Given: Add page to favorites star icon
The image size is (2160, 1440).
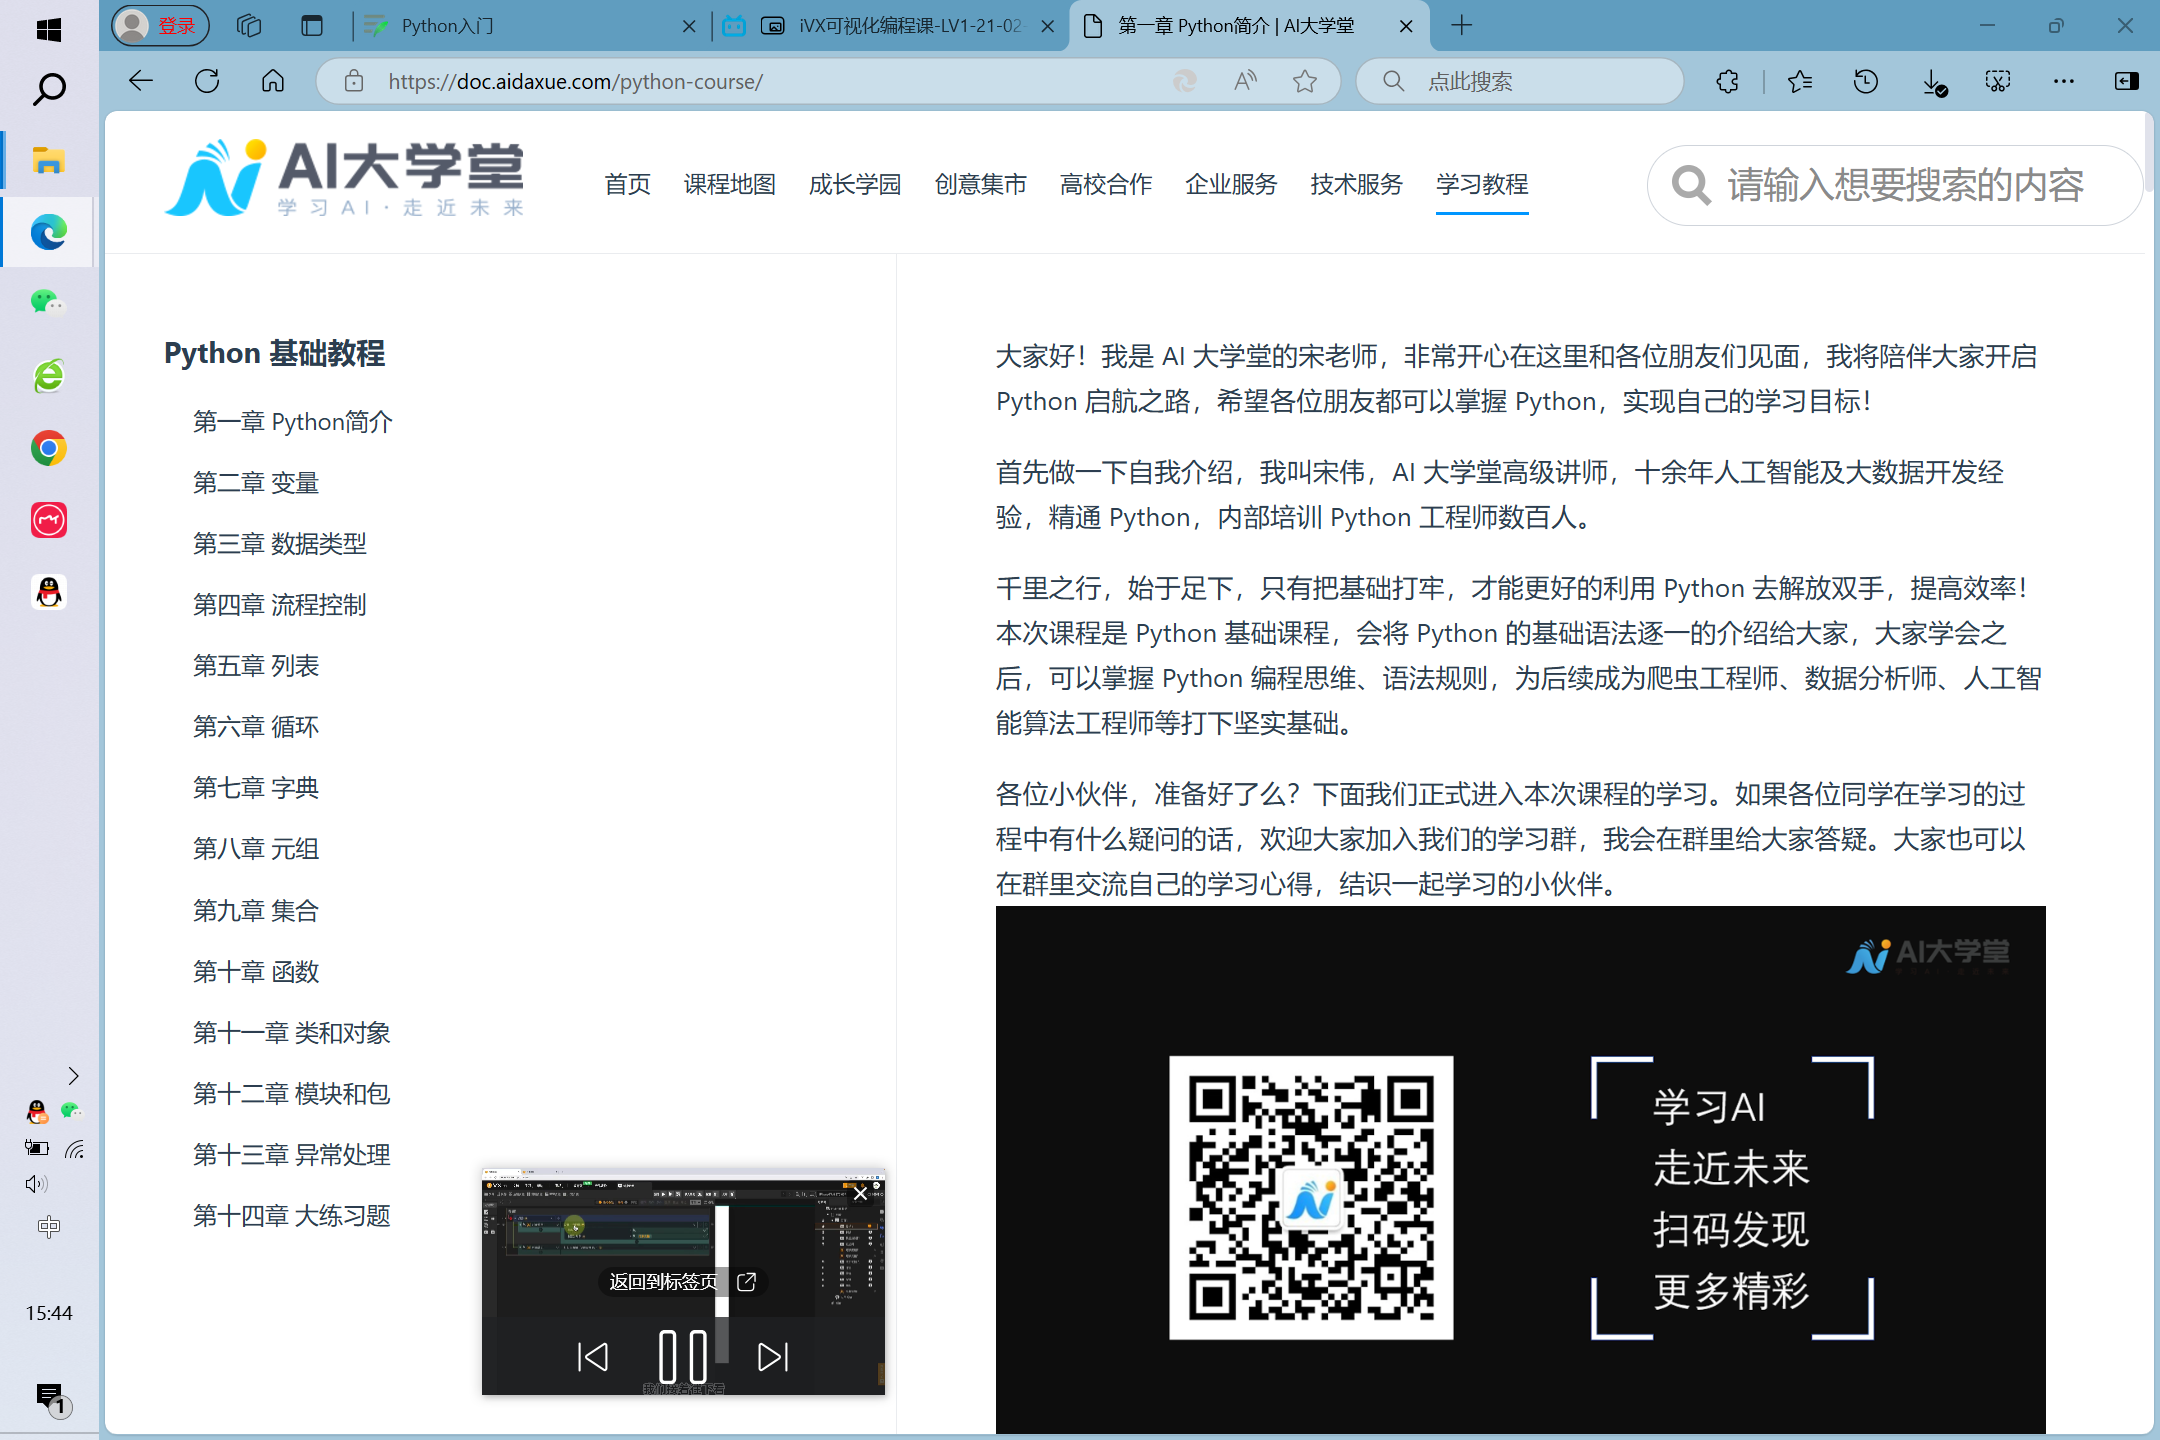Looking at the screenshot, I should point(1305,82).
